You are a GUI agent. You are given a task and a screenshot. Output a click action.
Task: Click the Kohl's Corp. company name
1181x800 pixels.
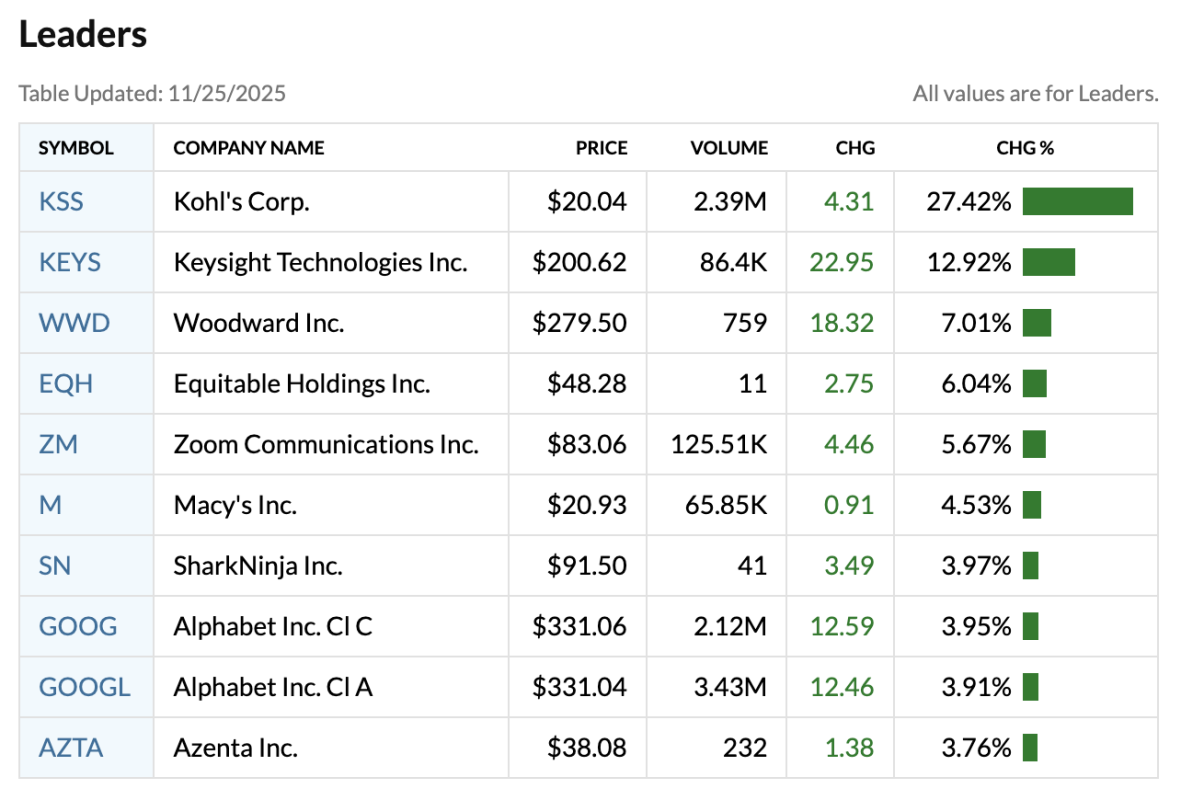pyautogui.click(x=242, y=202)
